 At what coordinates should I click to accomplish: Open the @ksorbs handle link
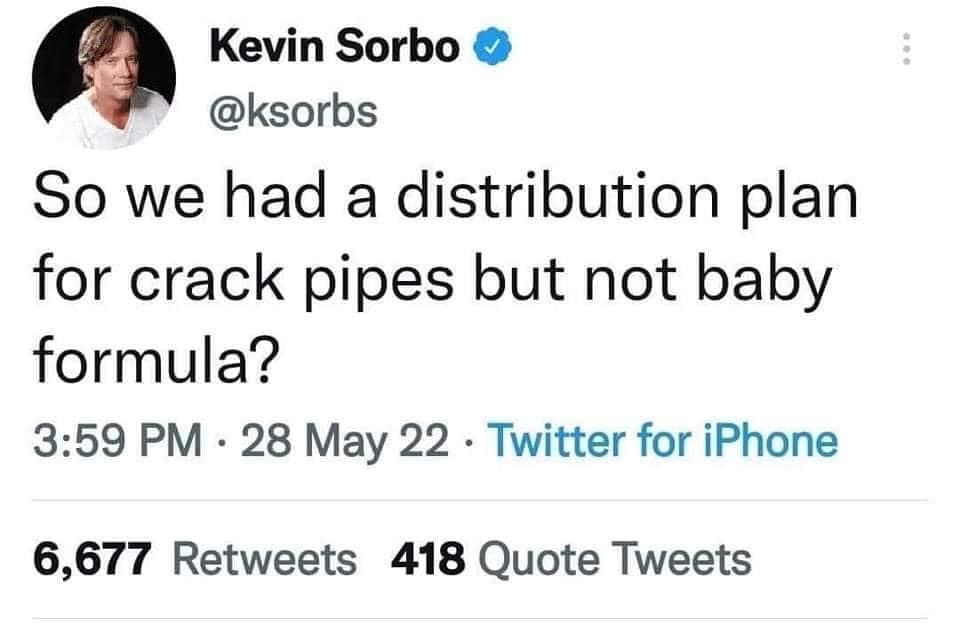(x=293, y=111)
